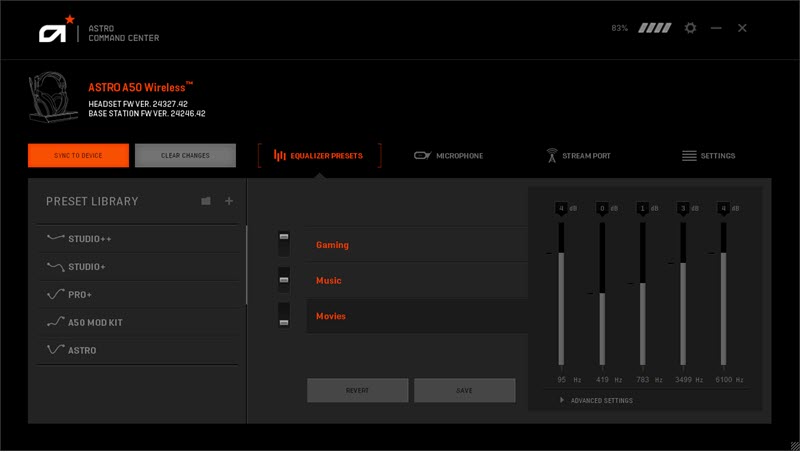Click the add preset plus icon

click(229, 201)
